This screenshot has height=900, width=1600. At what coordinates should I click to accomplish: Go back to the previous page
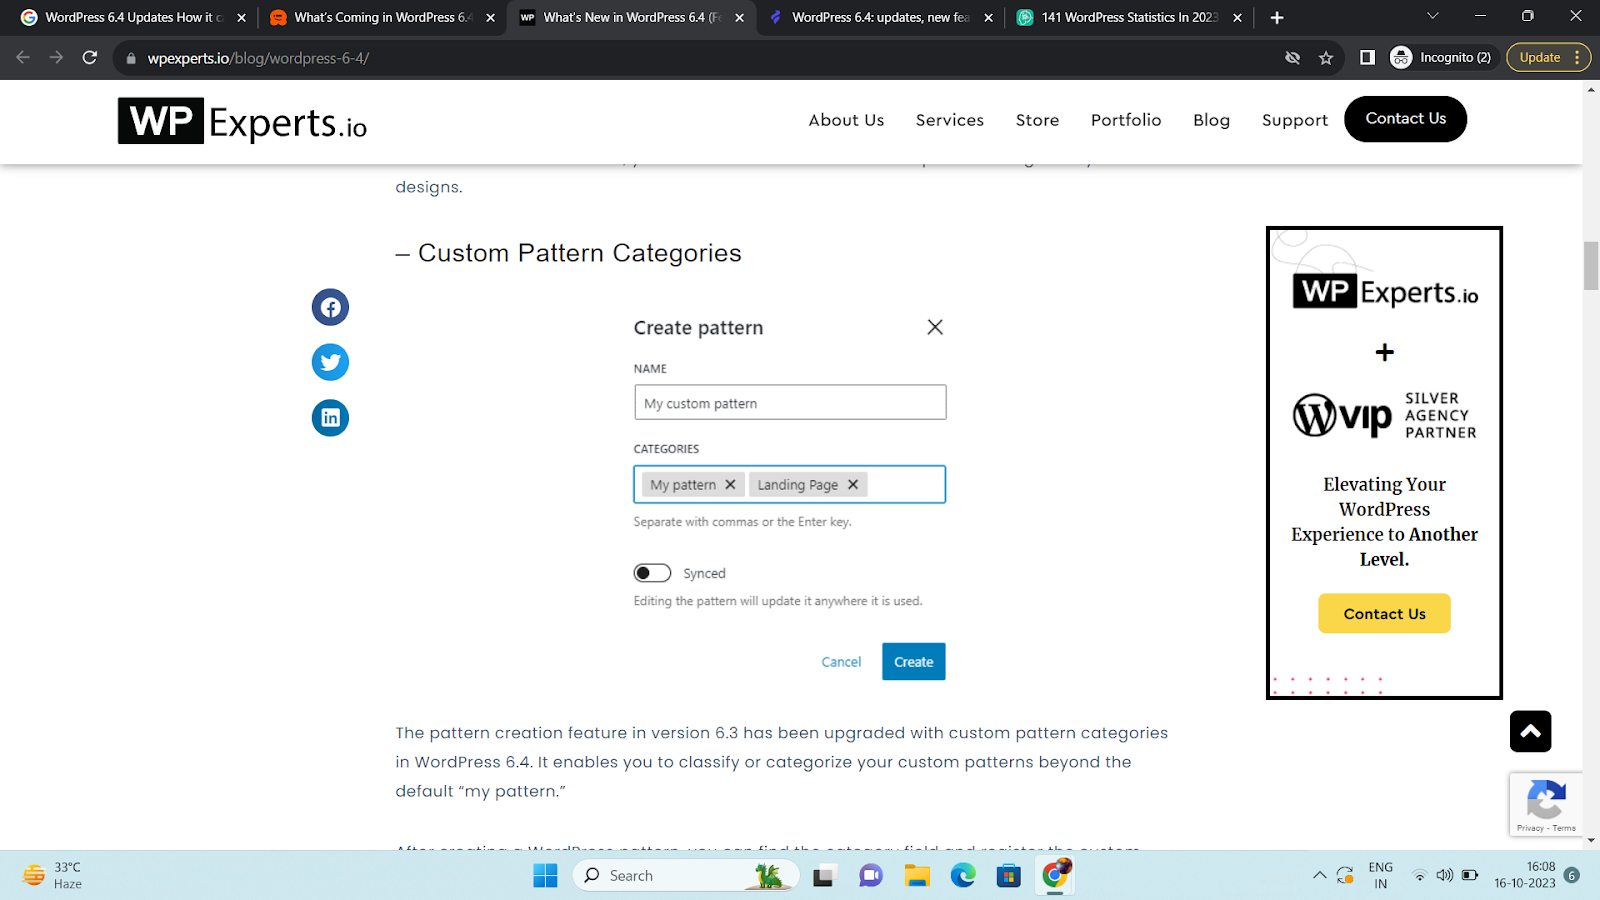click(x=23, y=58)
